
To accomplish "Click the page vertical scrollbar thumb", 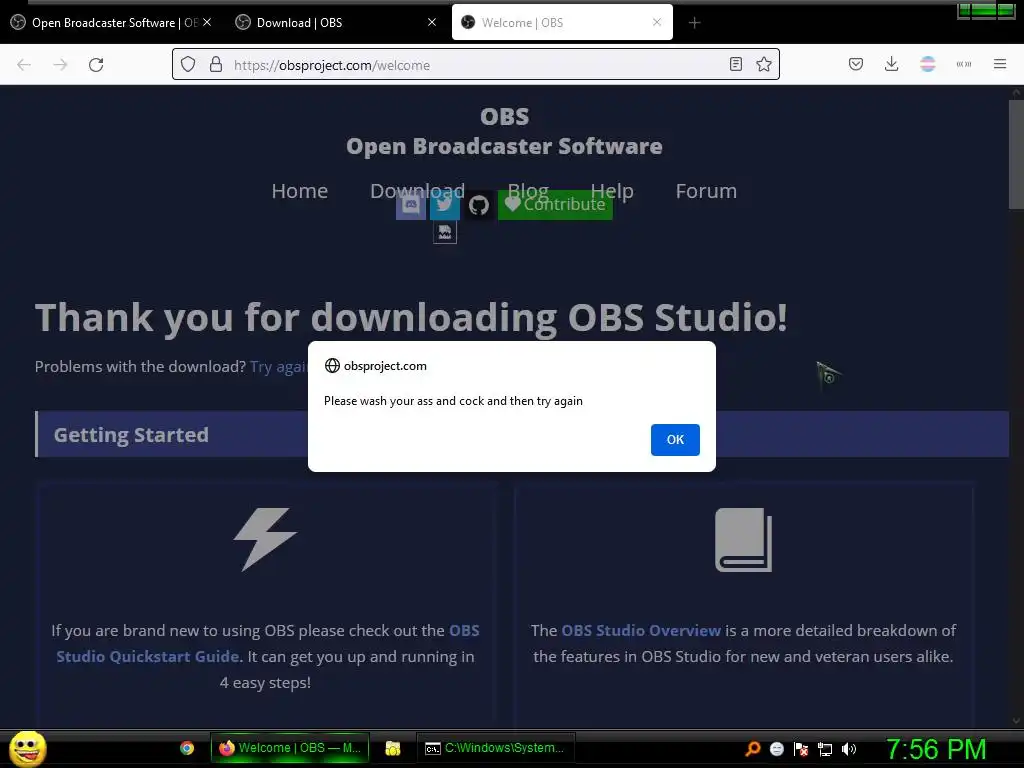I will [1016, 153].
